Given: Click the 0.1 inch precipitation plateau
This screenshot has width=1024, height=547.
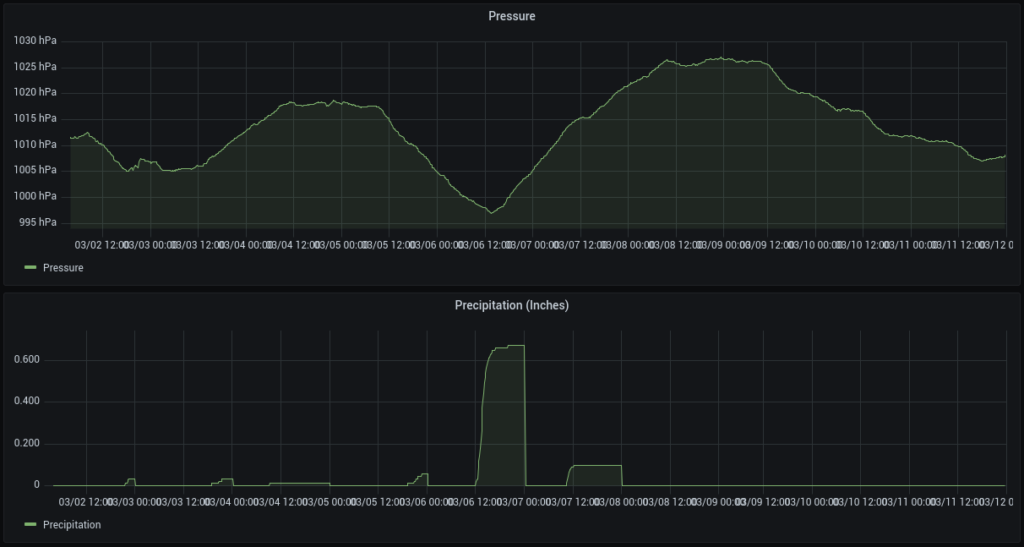Looking at the screenshot, I should 596,466.
